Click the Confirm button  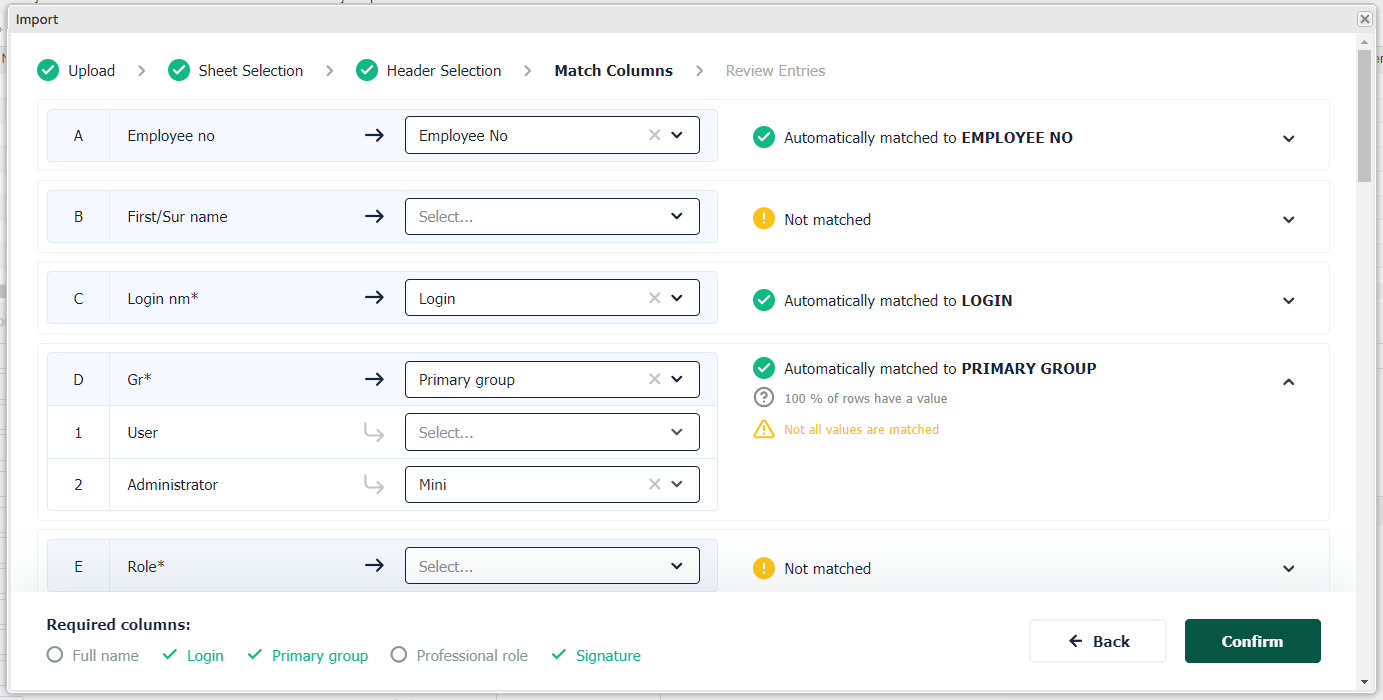[x=1252, y=641]
